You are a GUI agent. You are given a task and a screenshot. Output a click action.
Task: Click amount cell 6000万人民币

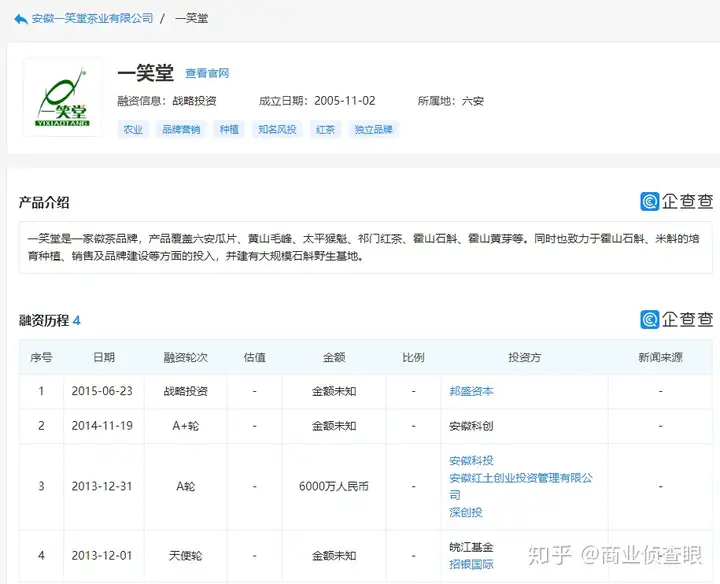(x=334, y=486)
